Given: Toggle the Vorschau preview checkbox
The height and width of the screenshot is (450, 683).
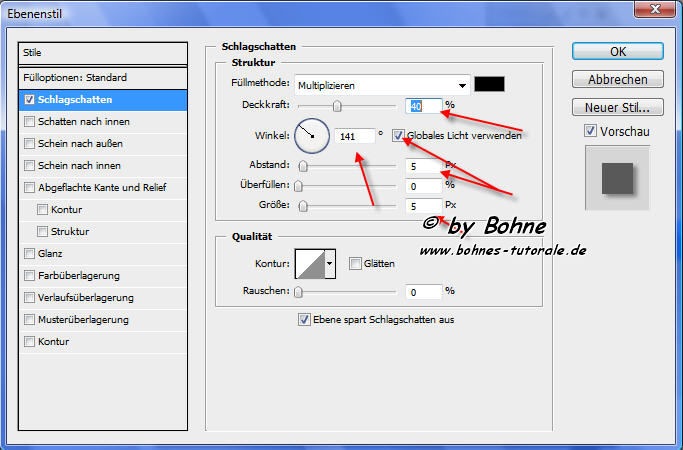Looking at the screenshot, I should pos(589,130).
